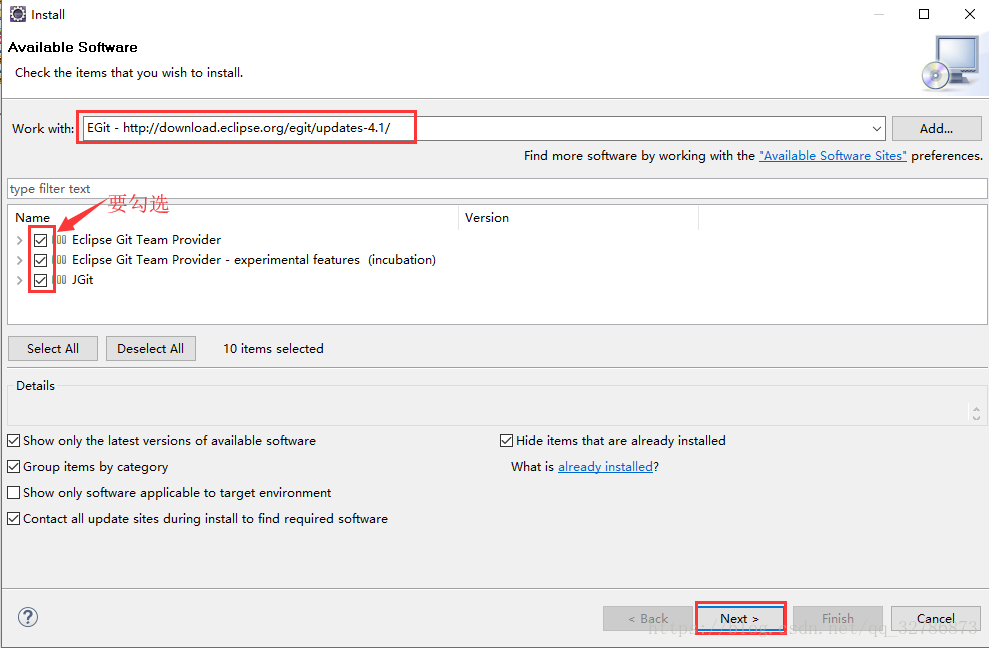Expand the Eclipse Git Team Provider tree node
Screen dimensions: 989x648
click(20, 240)
